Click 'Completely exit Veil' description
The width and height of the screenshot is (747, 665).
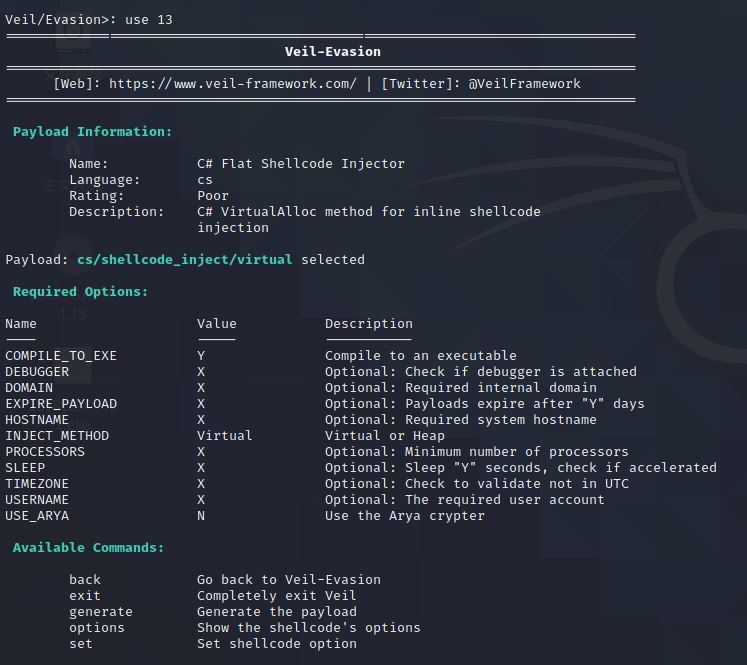click(x=277, y=596)
